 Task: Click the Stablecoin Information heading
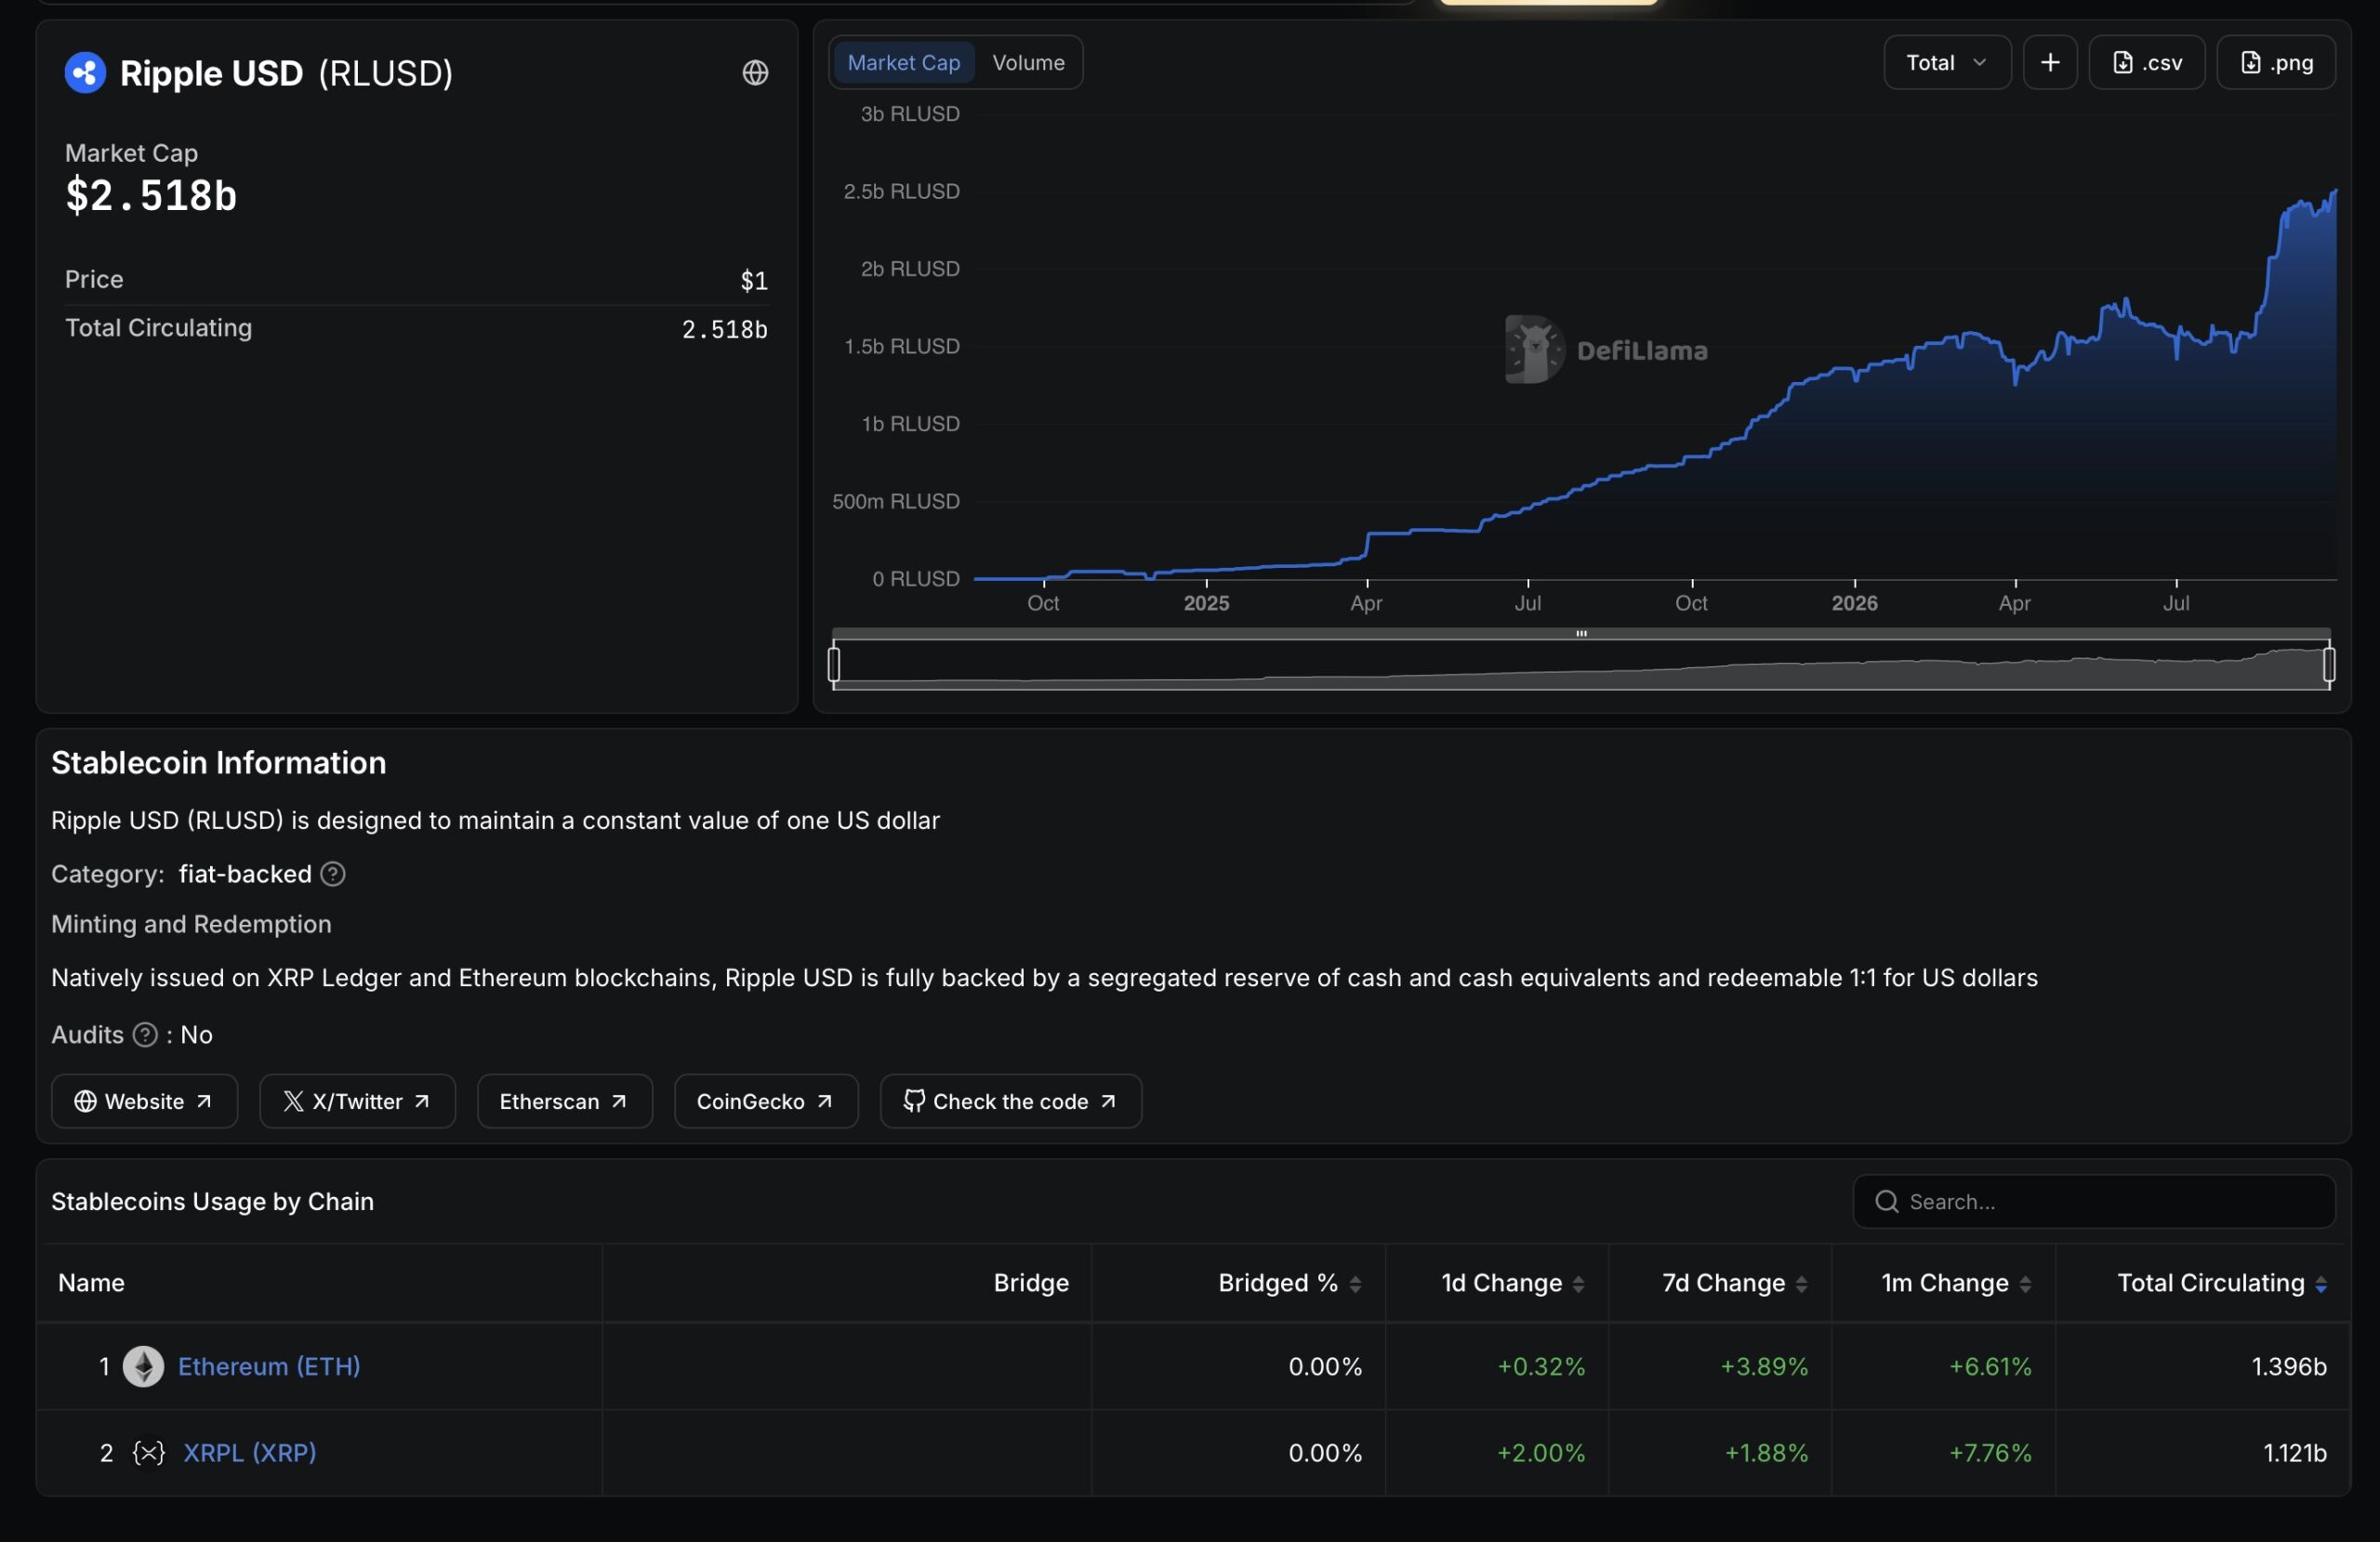[219, 763]
